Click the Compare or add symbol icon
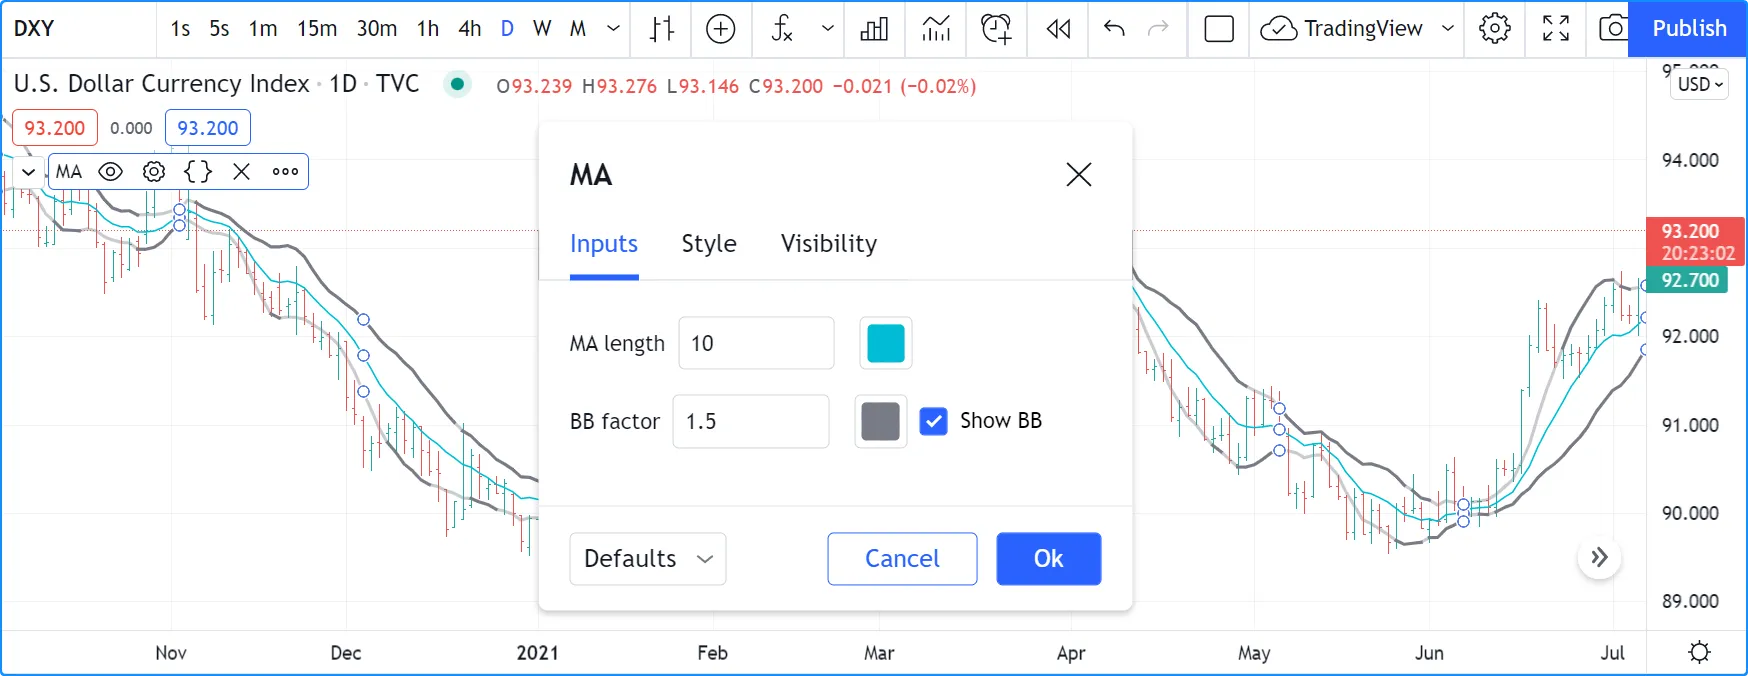This screenshot has width=1748, height=676. pyautogui.click(x=720, y=29)
